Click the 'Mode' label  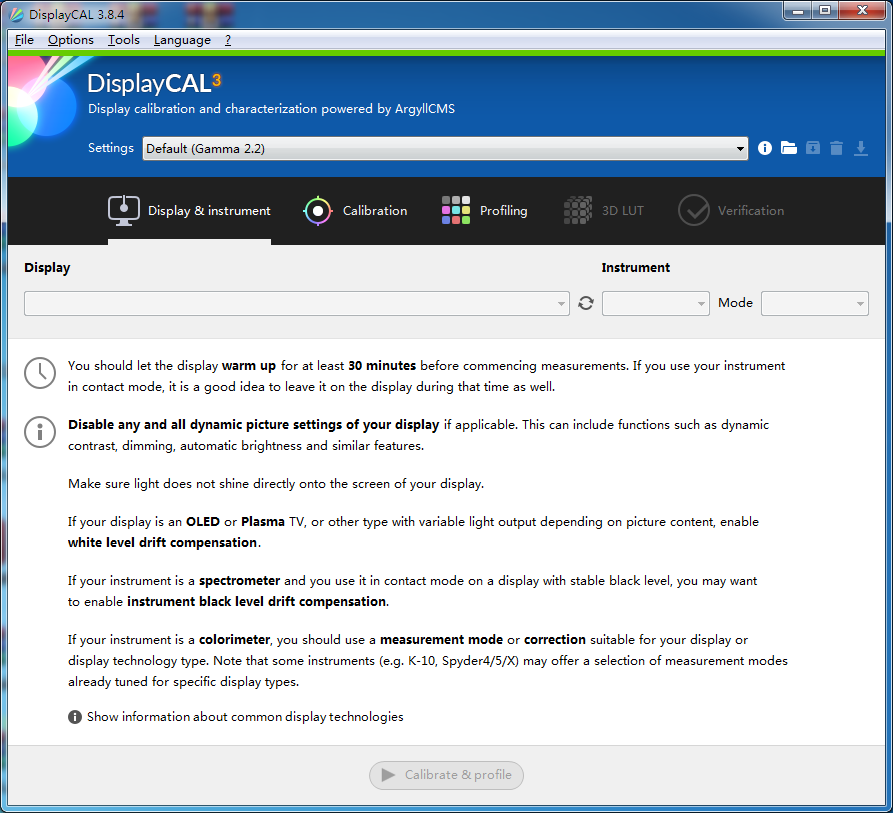click(x=735, y=303)
